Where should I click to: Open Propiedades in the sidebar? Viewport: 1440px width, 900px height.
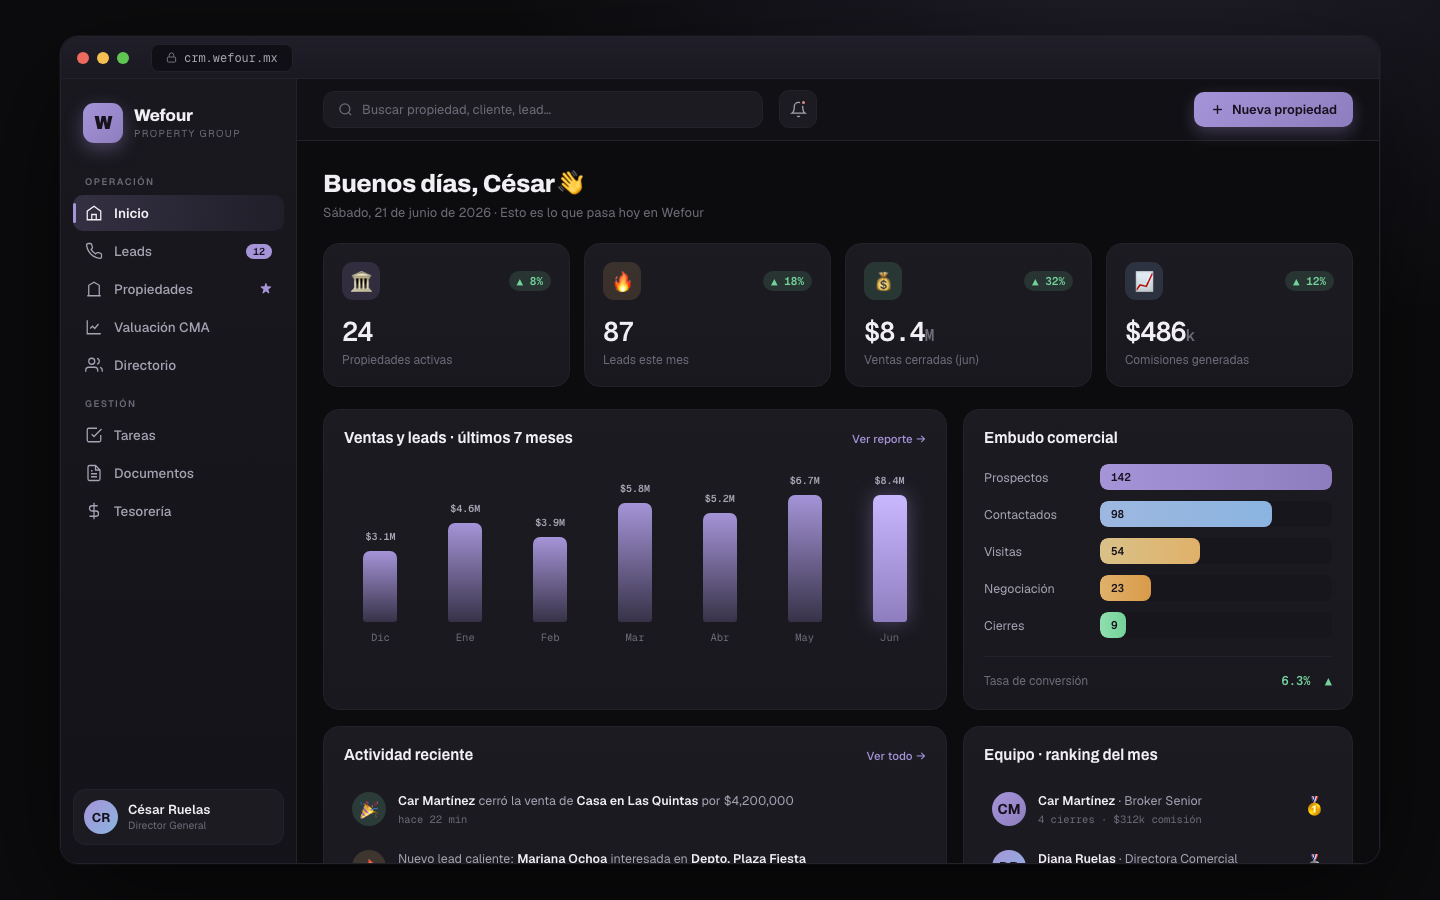pyautogui.click(x=178, y=289)
